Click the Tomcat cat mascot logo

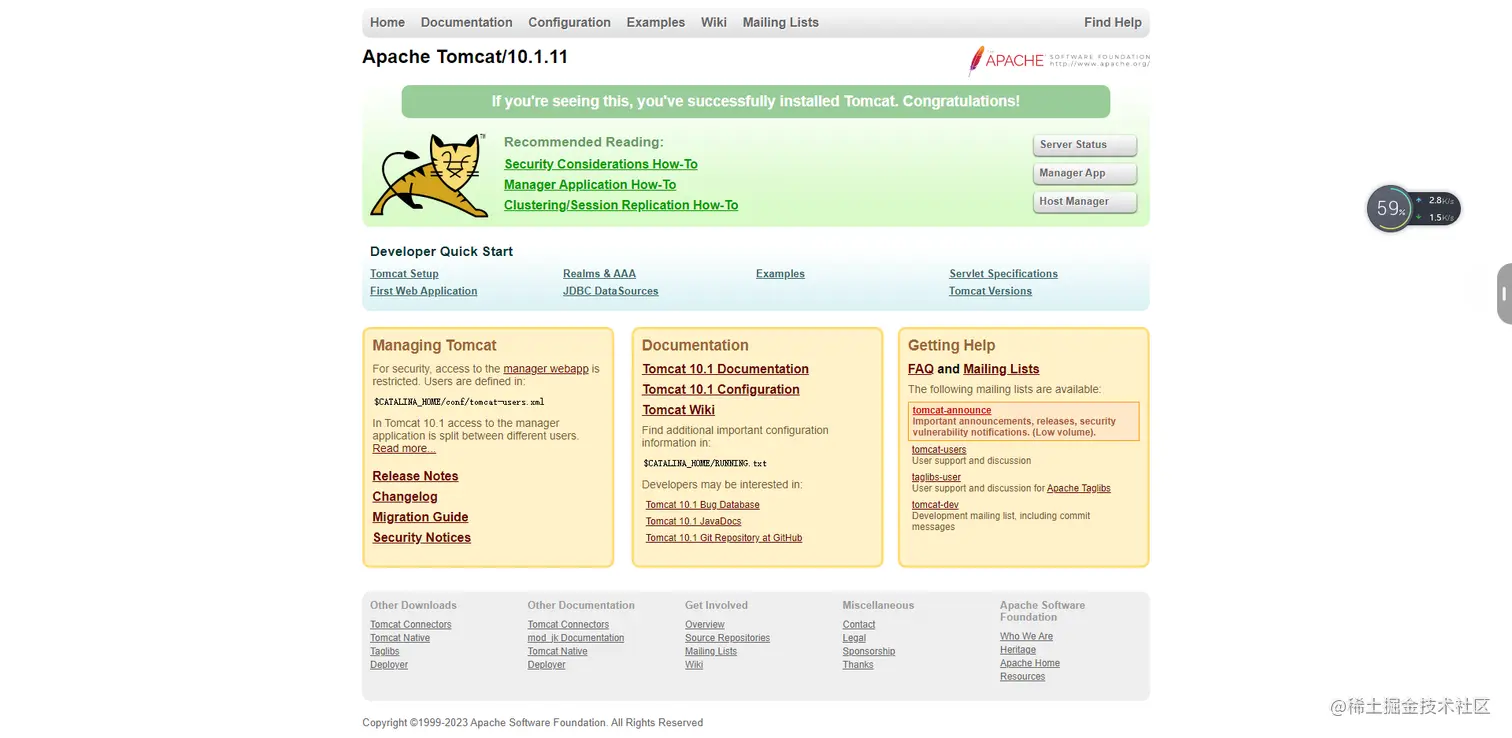pos(428,175)
